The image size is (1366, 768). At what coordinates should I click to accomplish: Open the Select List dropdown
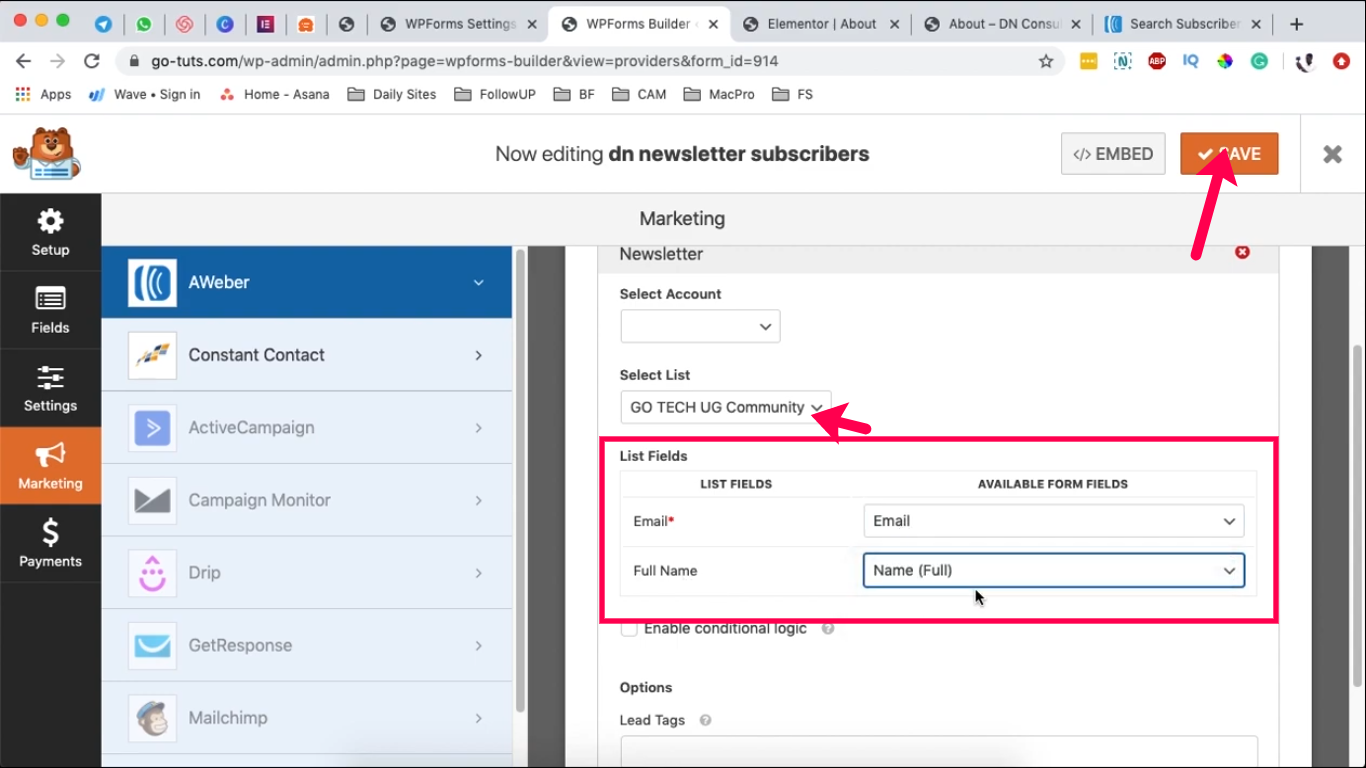pos(725,407)
